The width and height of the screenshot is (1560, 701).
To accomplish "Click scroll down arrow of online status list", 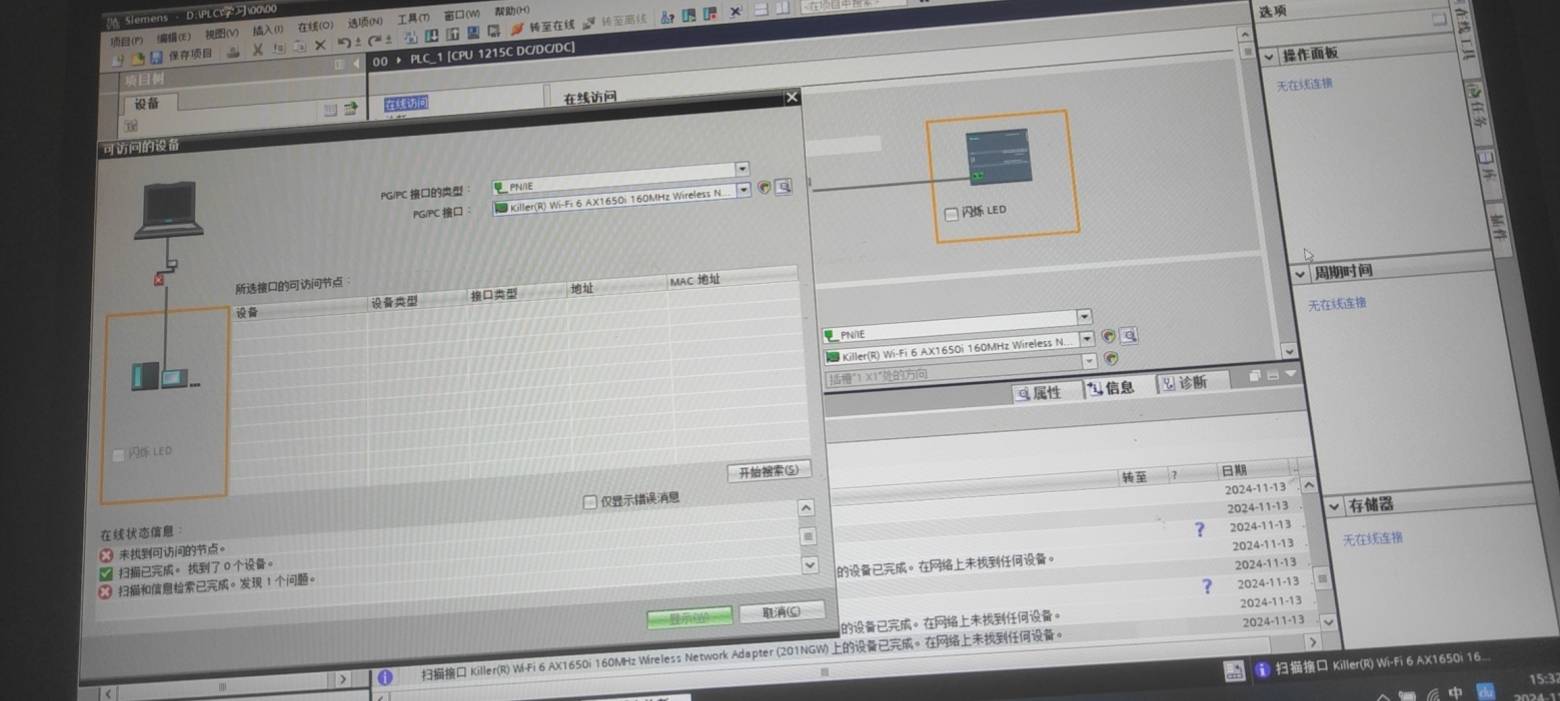I will 810,566.
